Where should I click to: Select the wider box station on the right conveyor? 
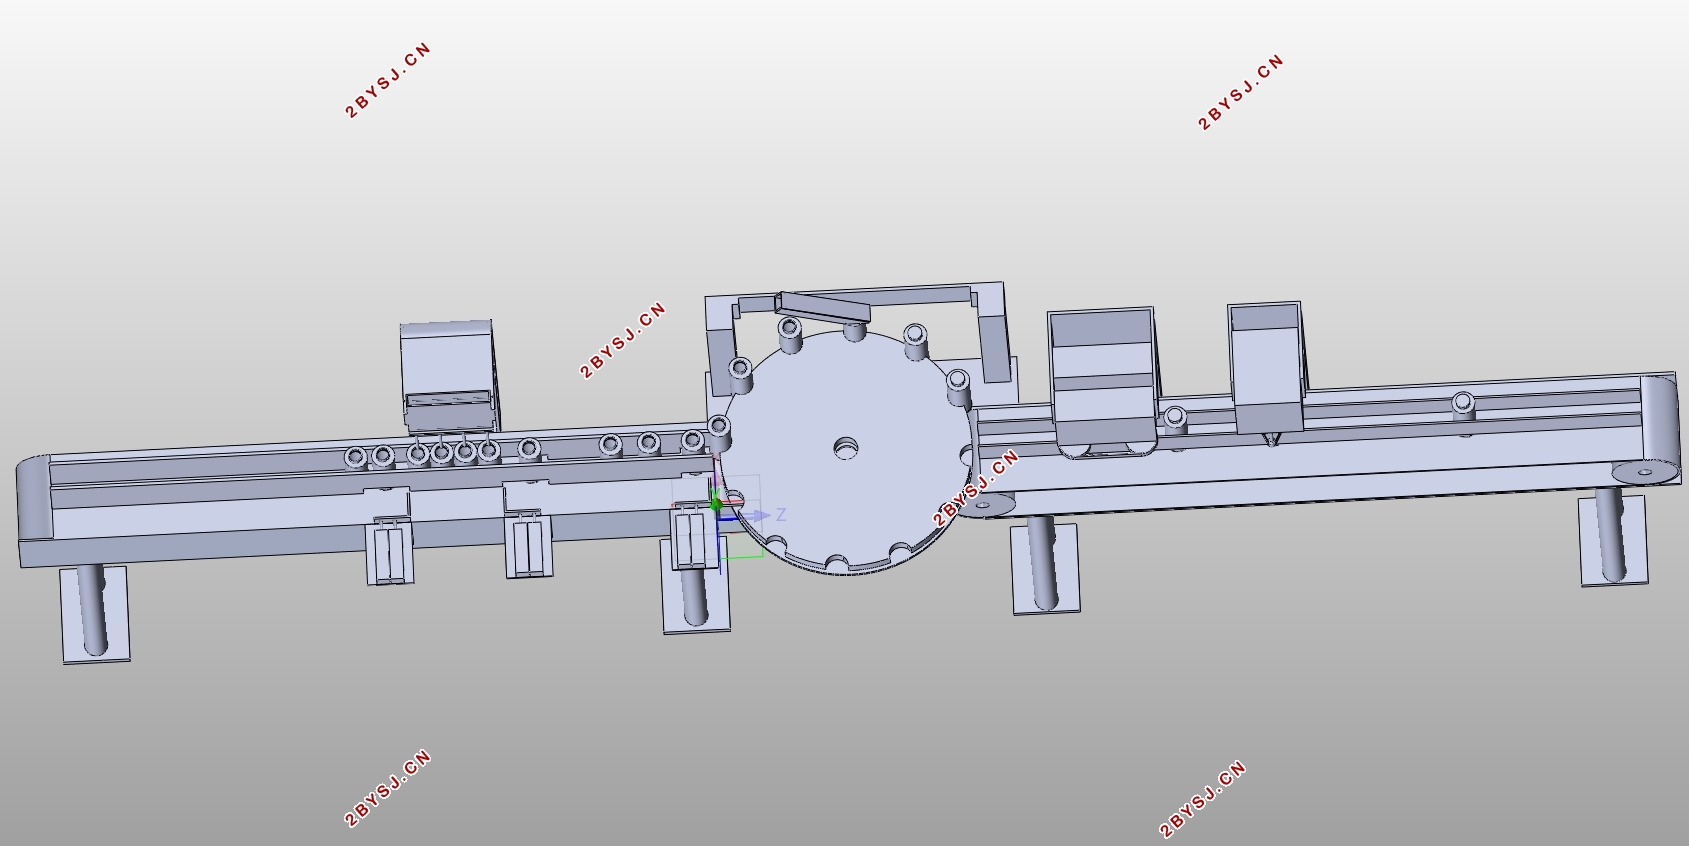[1103, 381]
